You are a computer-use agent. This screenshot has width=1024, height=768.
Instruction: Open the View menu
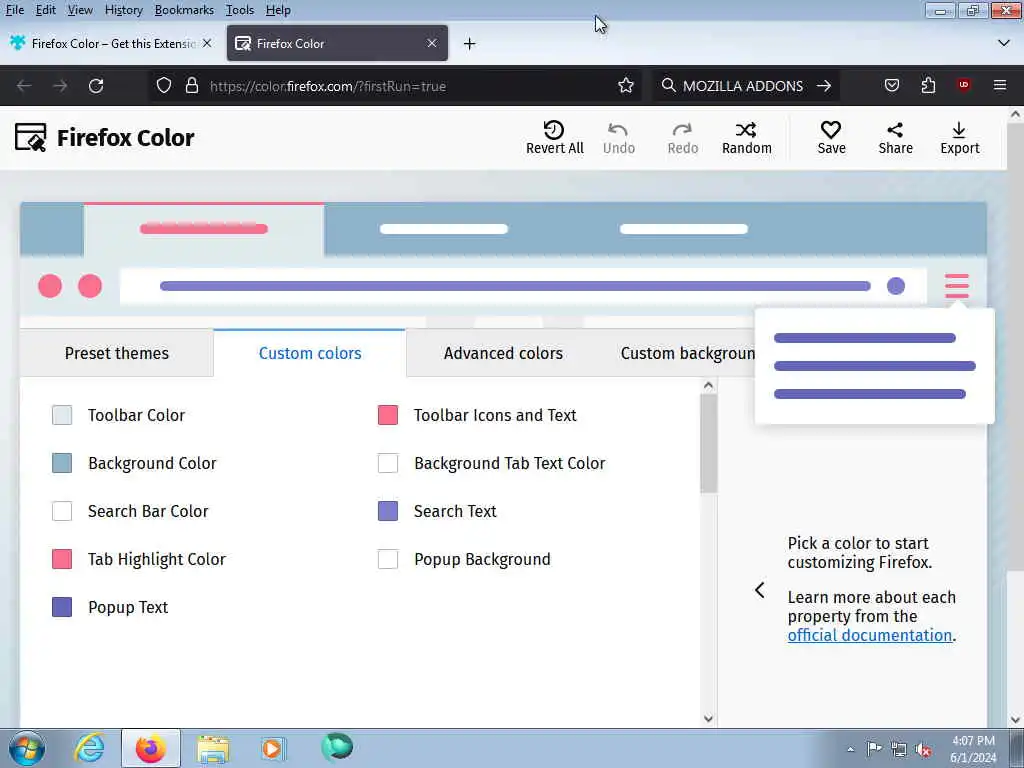coord(80,10)
